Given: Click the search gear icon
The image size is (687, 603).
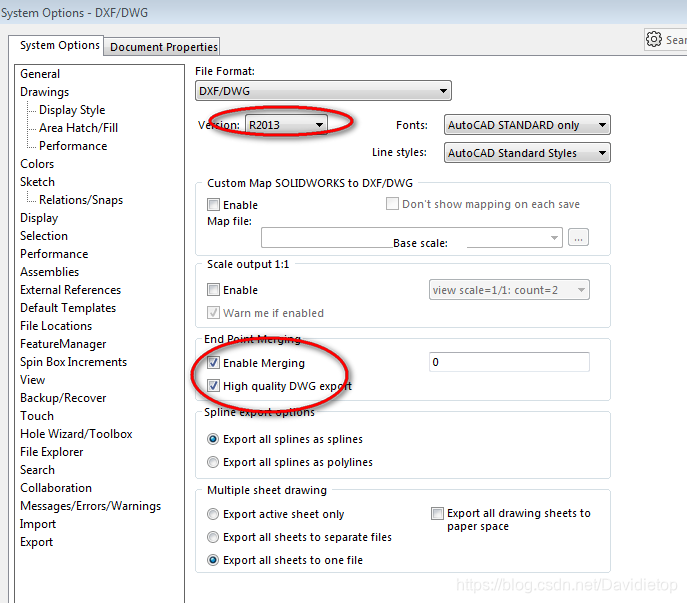Looking at the screenshot, I should [x=654, y=39].
